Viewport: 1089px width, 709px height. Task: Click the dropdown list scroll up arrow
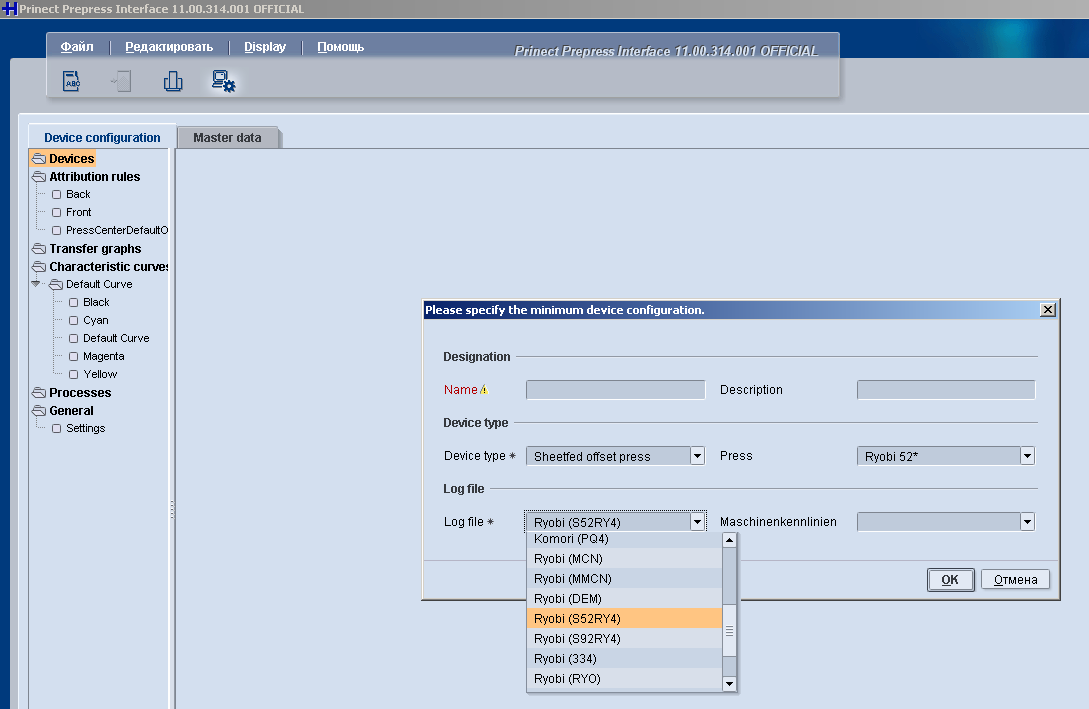point(729,540)
